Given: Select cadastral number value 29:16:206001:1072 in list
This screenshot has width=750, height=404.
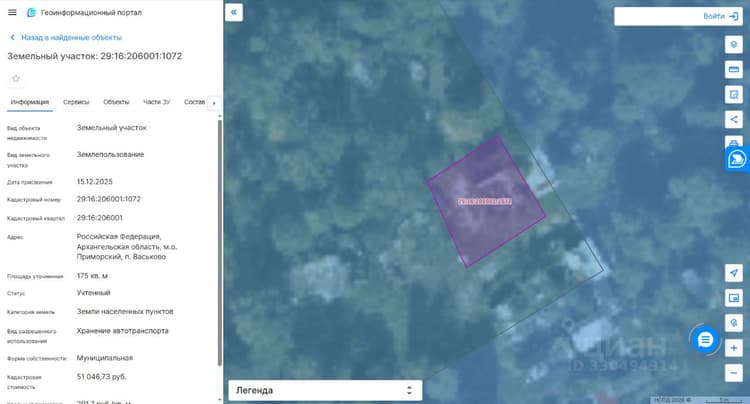Looking at the screenshot, I should (109, 199).
